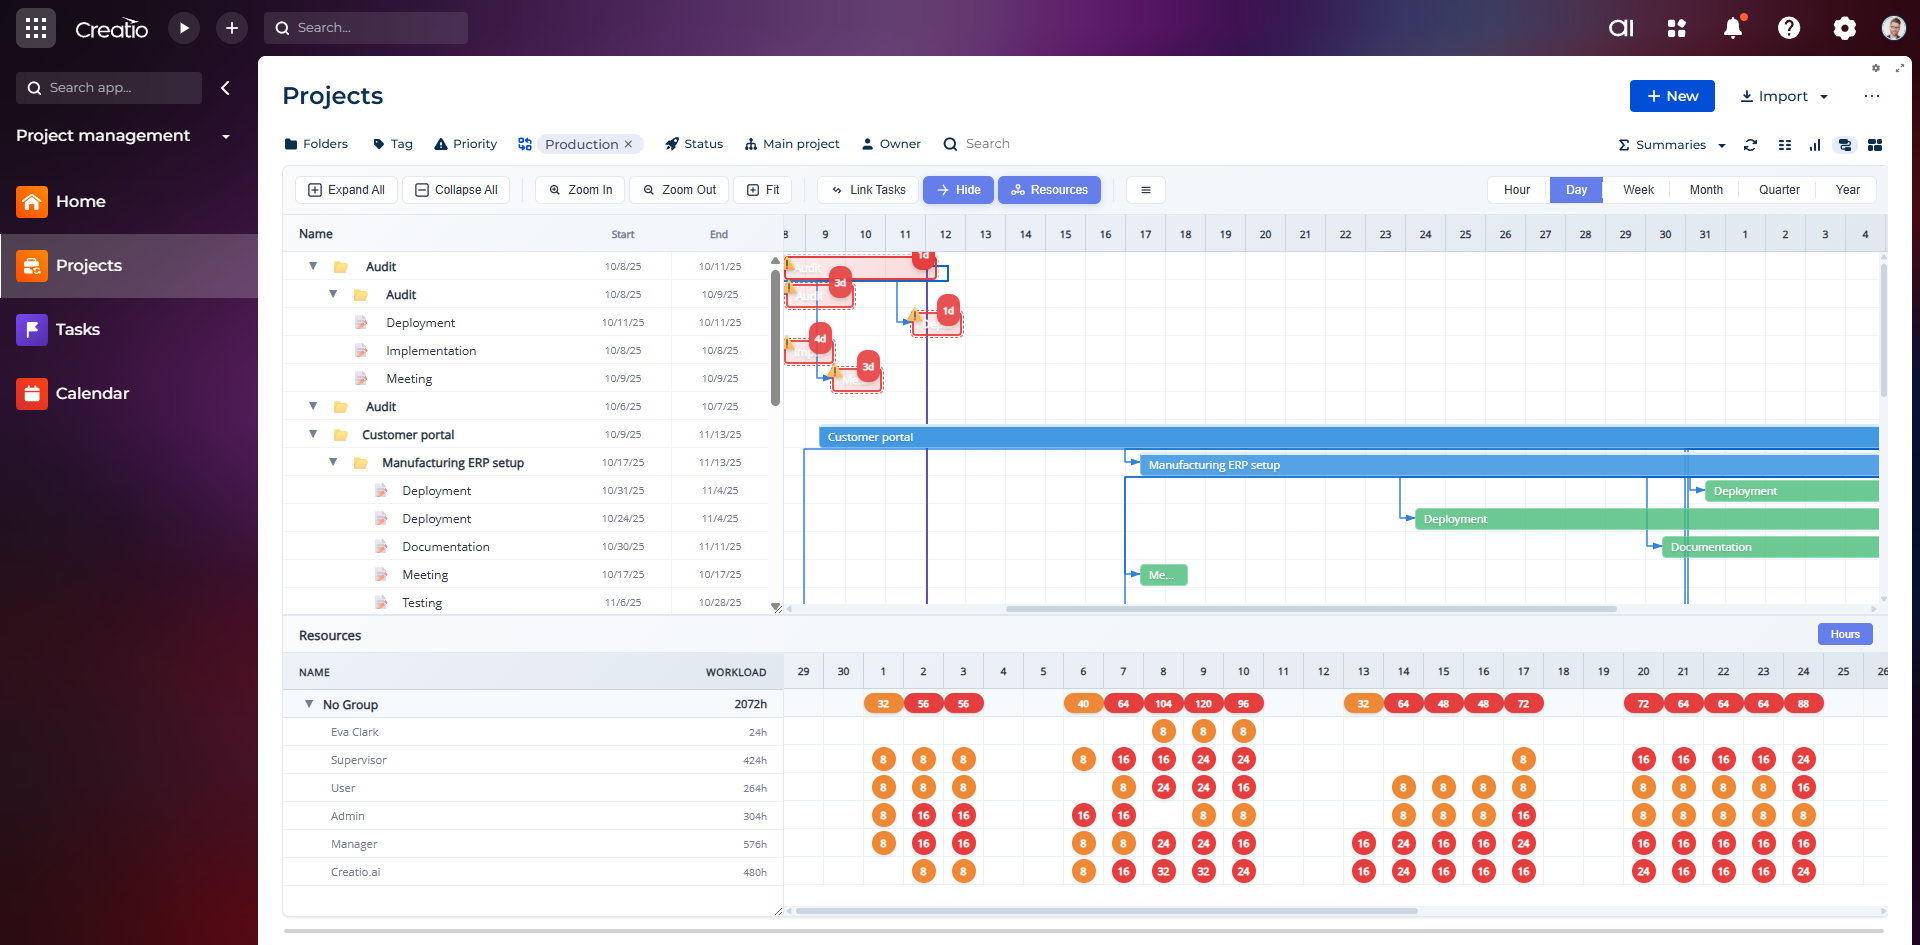Click the run process play icon
Viewport: 1920px width, 945px height.
click(x=184, y=28)
